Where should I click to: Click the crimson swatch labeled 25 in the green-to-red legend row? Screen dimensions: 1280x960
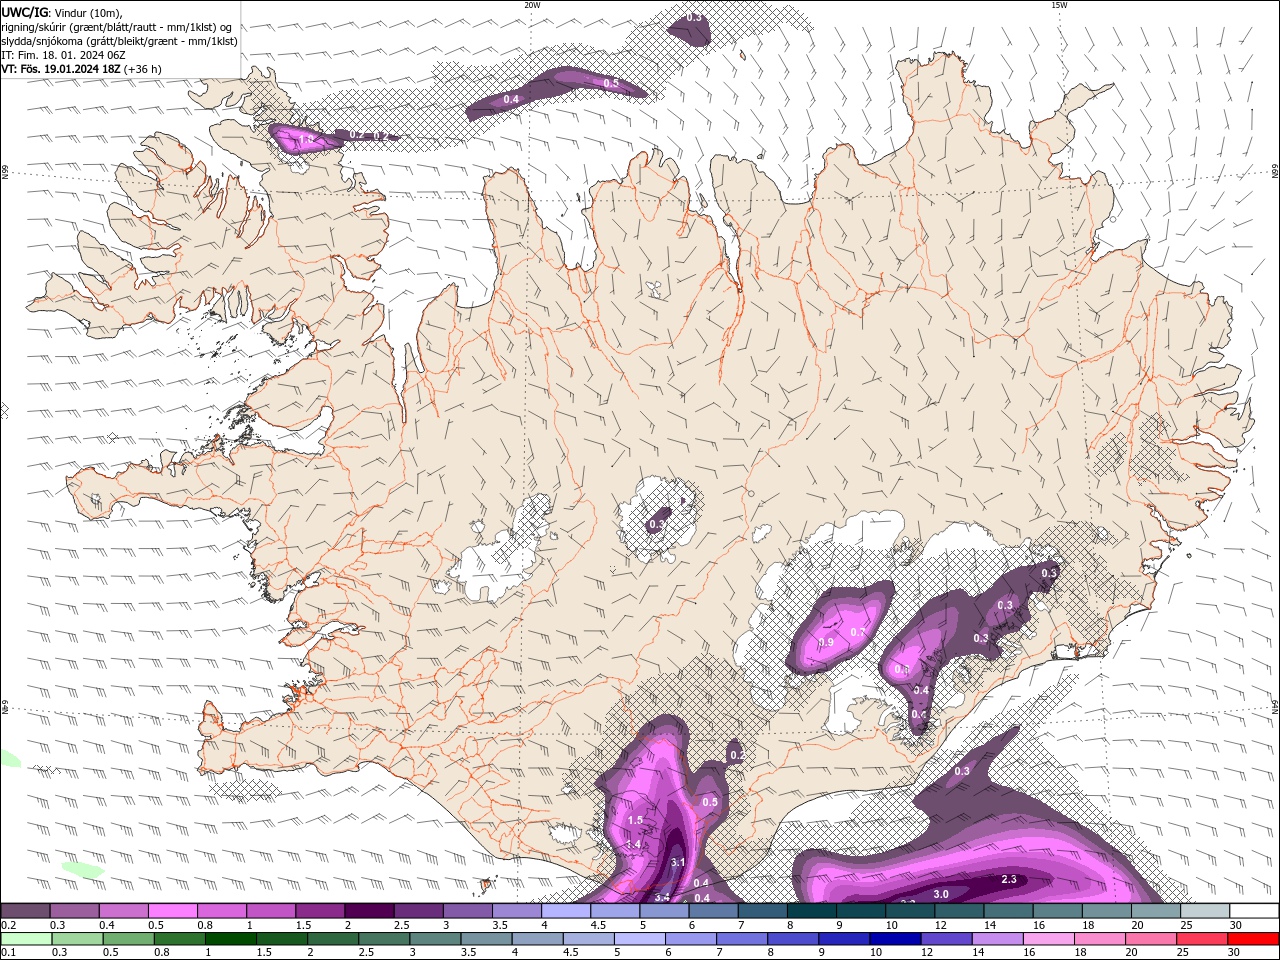coord(1201,939)
